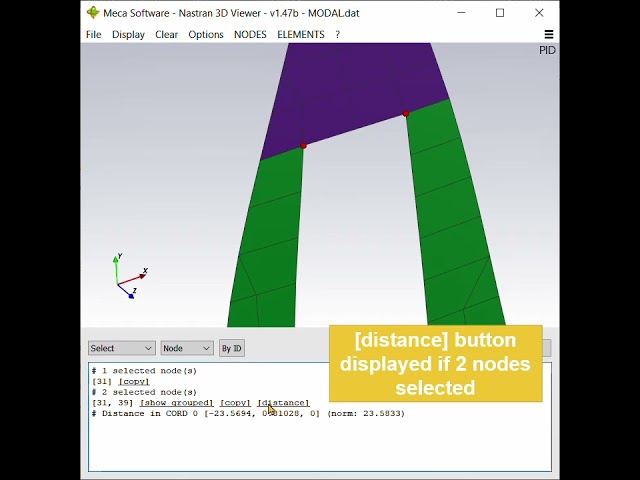Select the left red node marker
The width and height of the screenshot is (640, 480).
(303, 146)
